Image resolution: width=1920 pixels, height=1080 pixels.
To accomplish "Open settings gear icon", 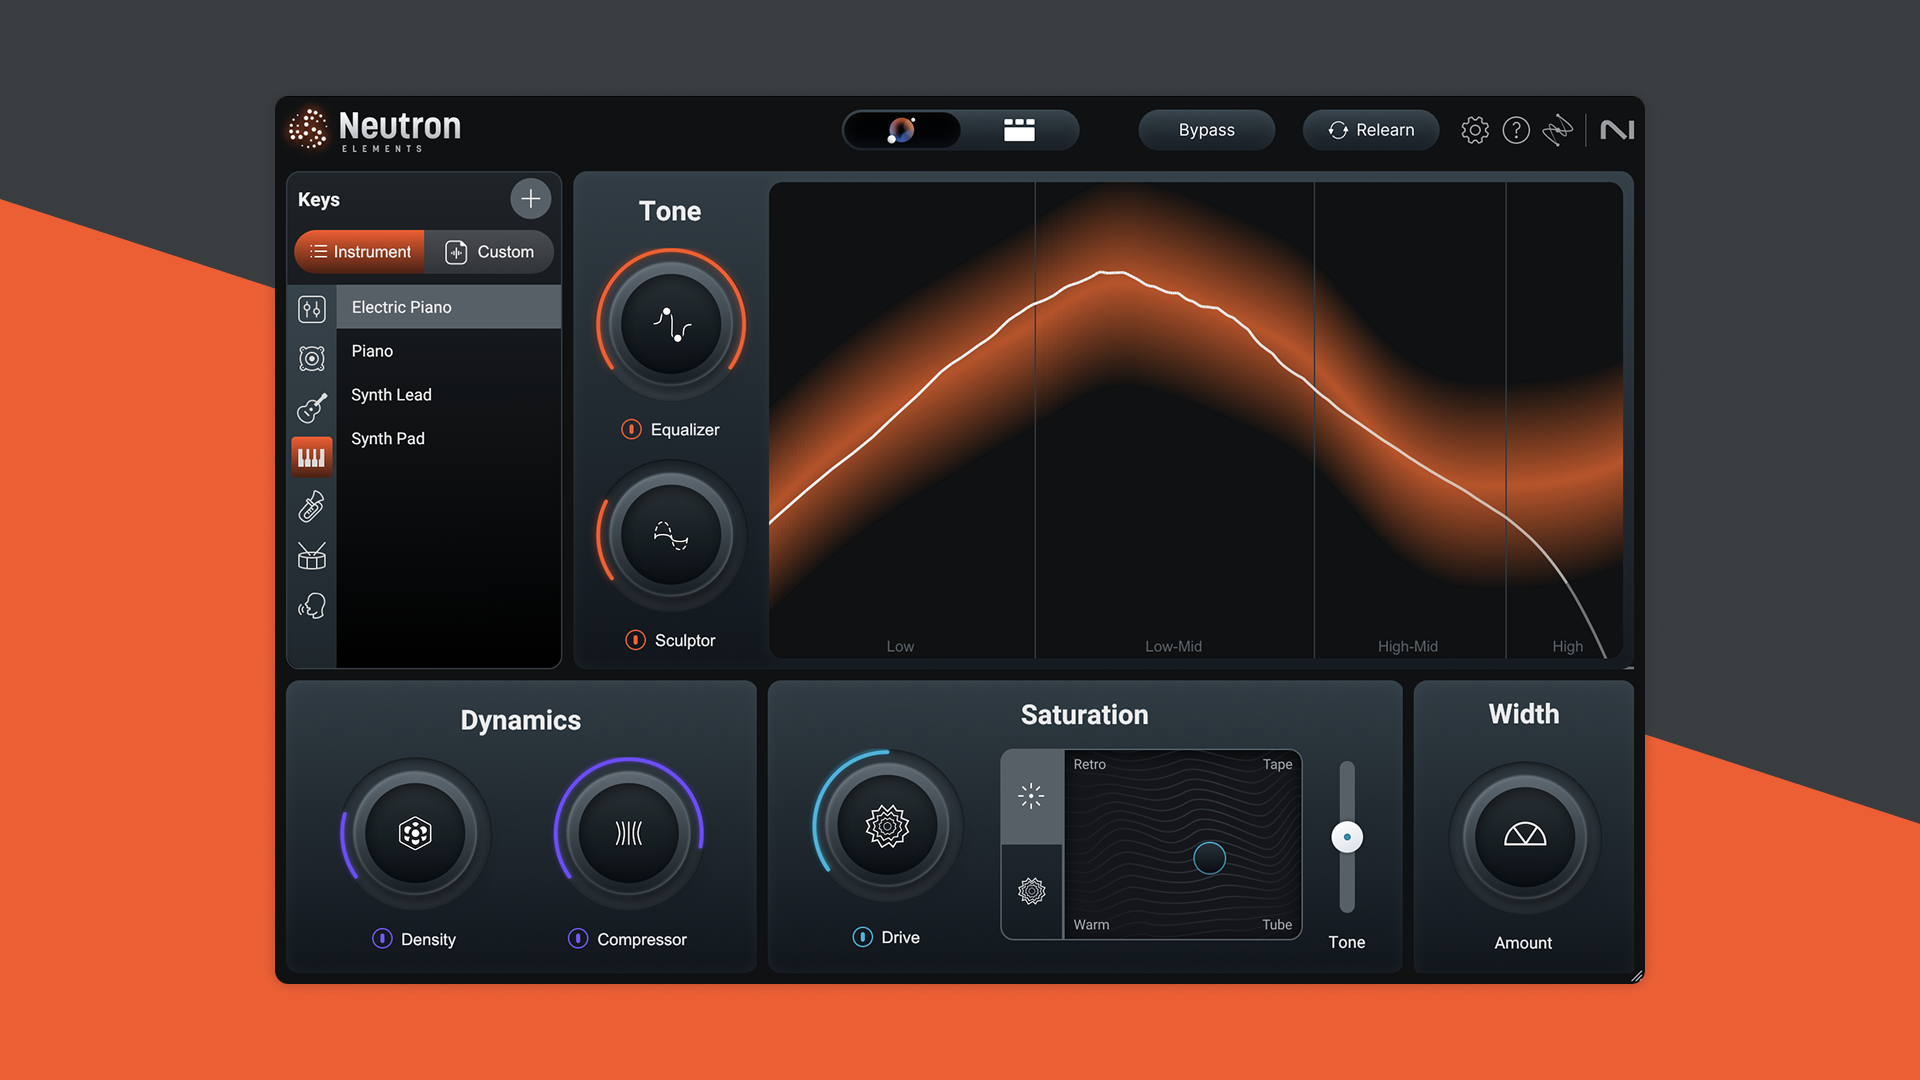I will [x=1474, y=130].
